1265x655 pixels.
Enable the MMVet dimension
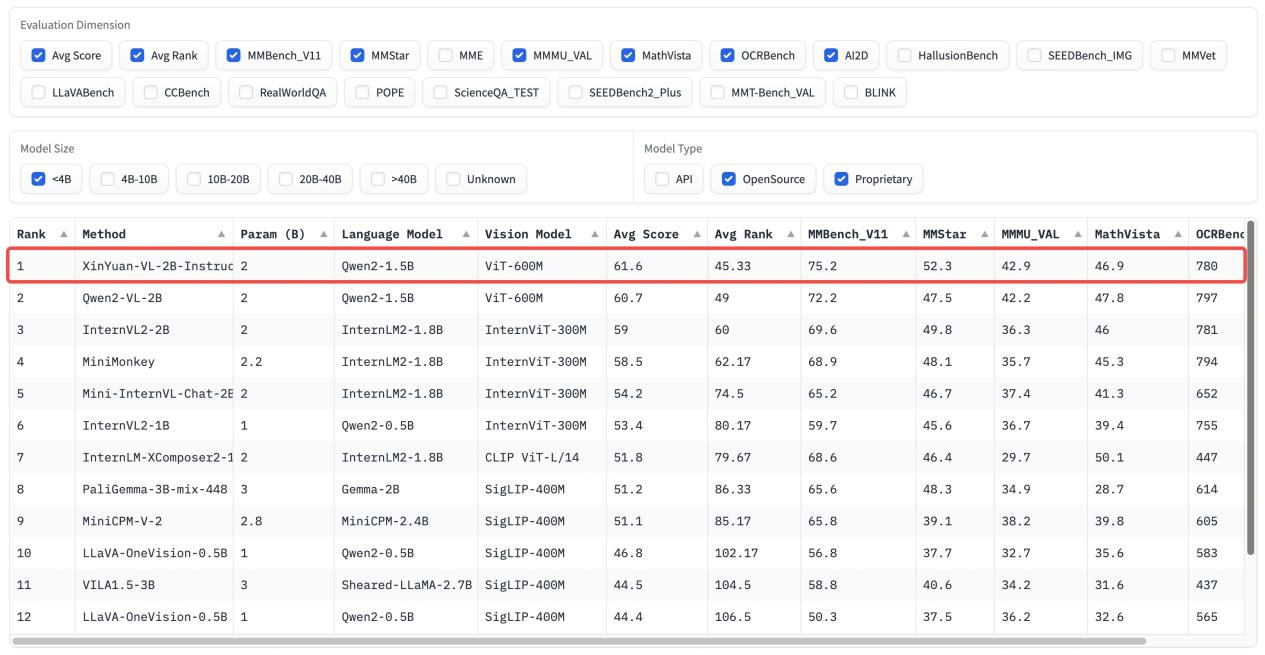(x=1168, y=55)
